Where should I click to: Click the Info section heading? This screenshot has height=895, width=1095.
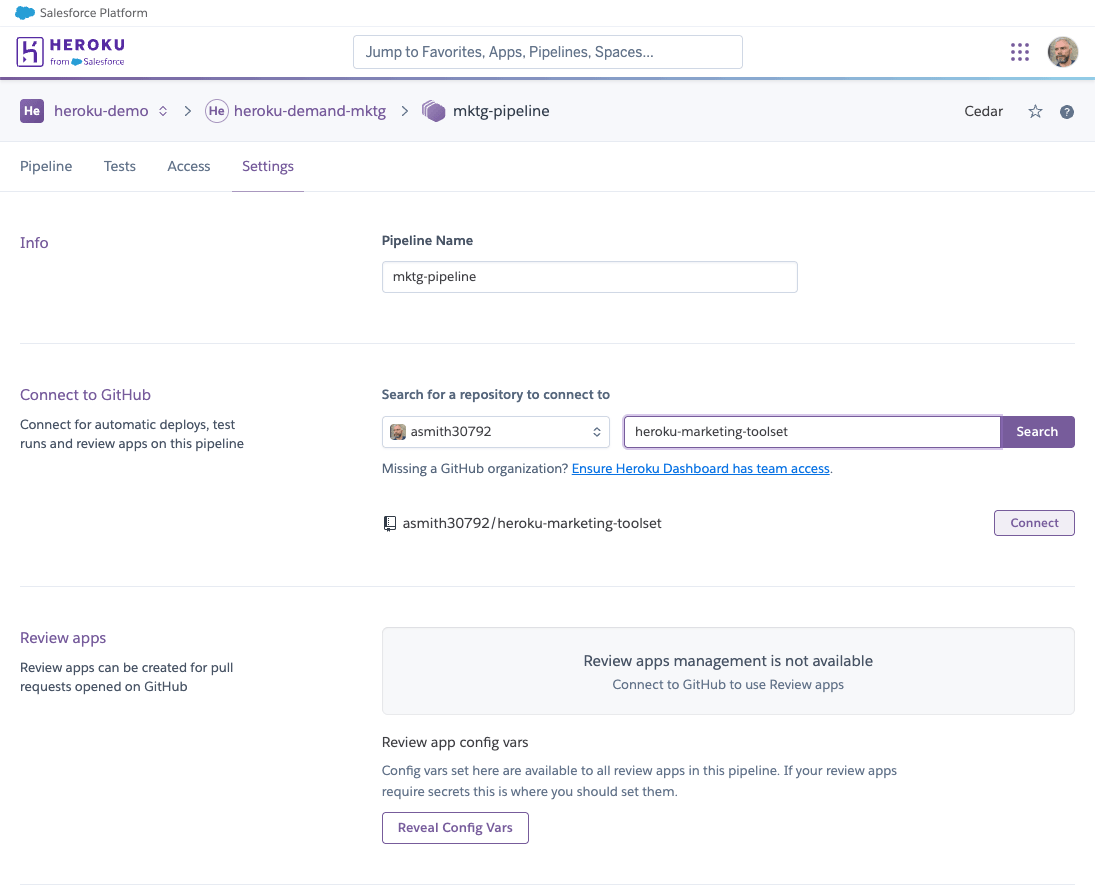coord(34,243)
